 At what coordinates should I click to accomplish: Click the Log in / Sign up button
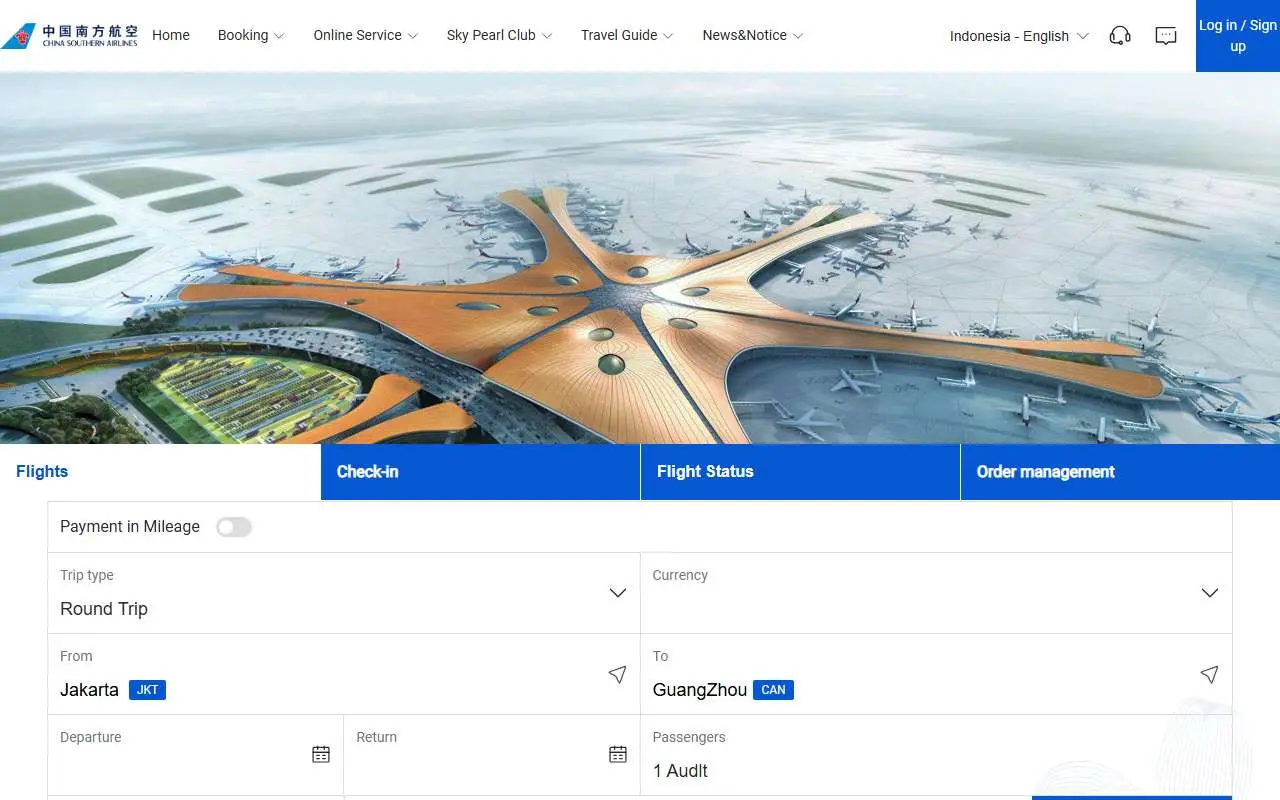[x=1238, y=36]
